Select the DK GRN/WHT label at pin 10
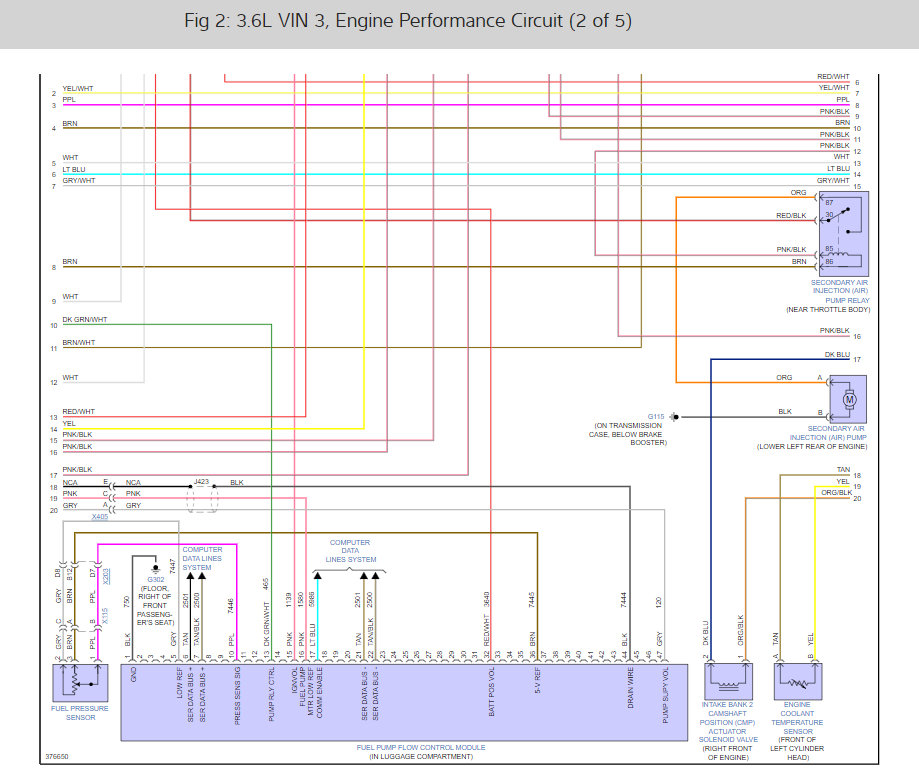Screen dimensions: 919x776 [85, 319]
